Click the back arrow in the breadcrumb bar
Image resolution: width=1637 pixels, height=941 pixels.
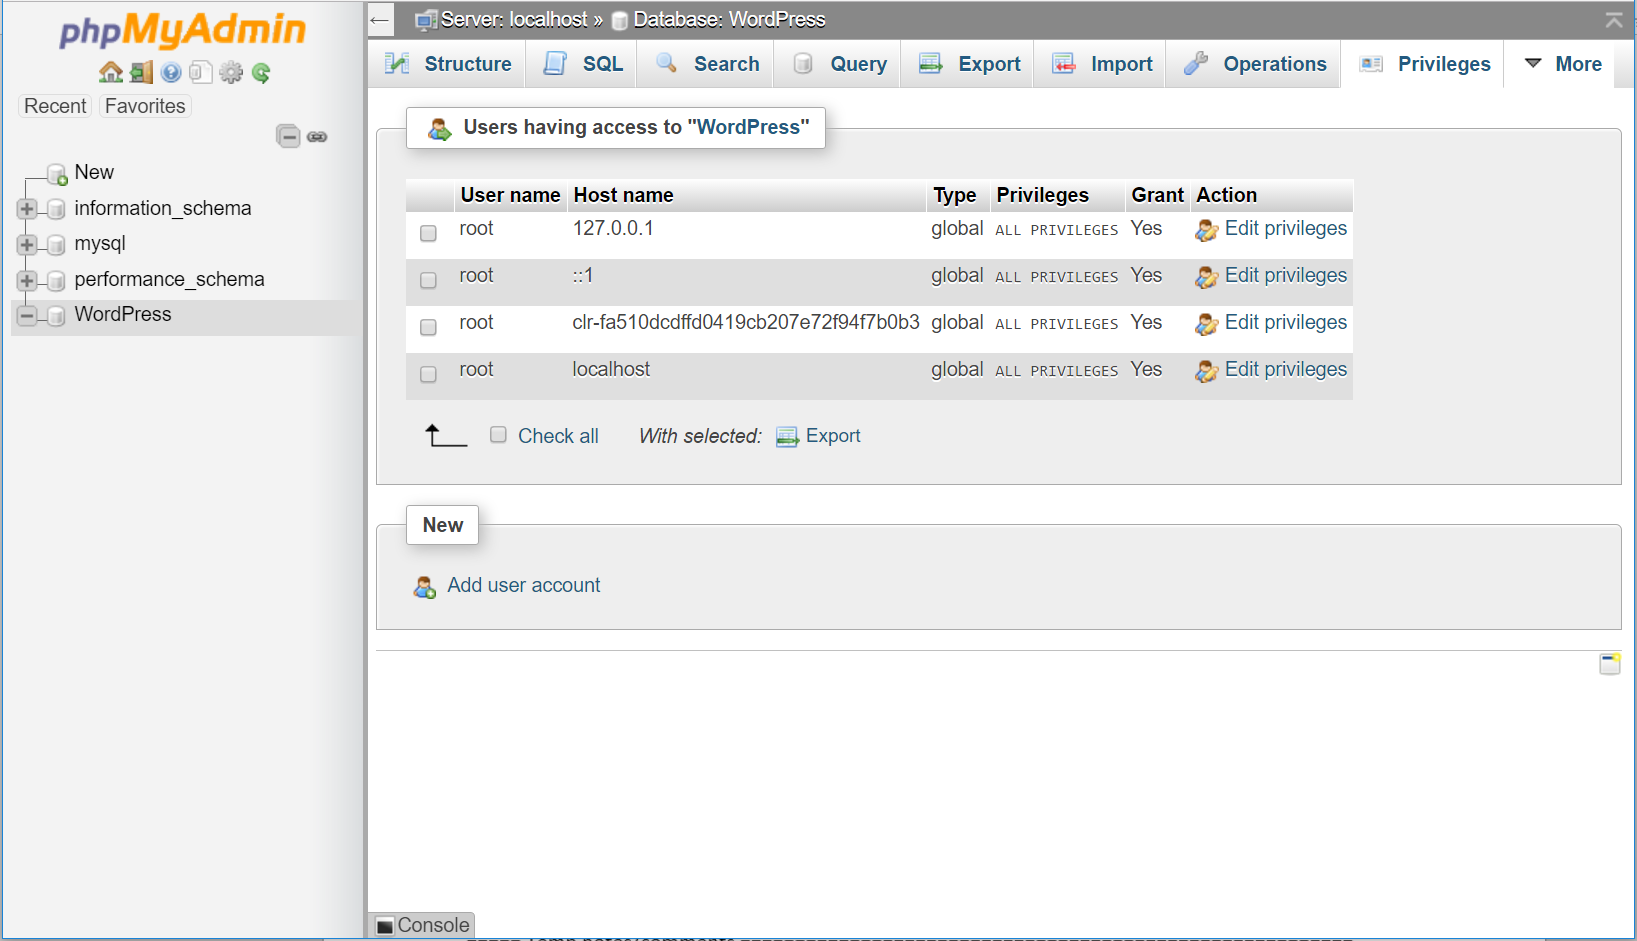(x=379, y=20)
